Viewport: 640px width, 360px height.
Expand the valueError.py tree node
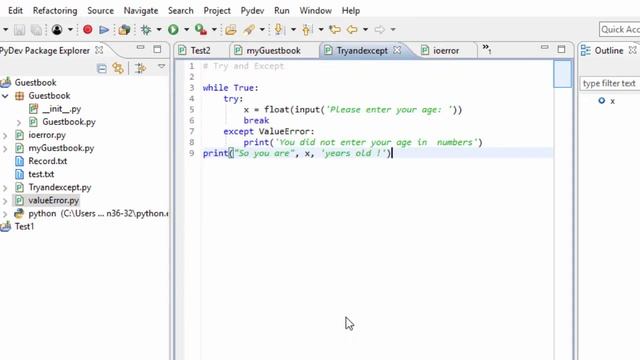click(x=5, y=201)
